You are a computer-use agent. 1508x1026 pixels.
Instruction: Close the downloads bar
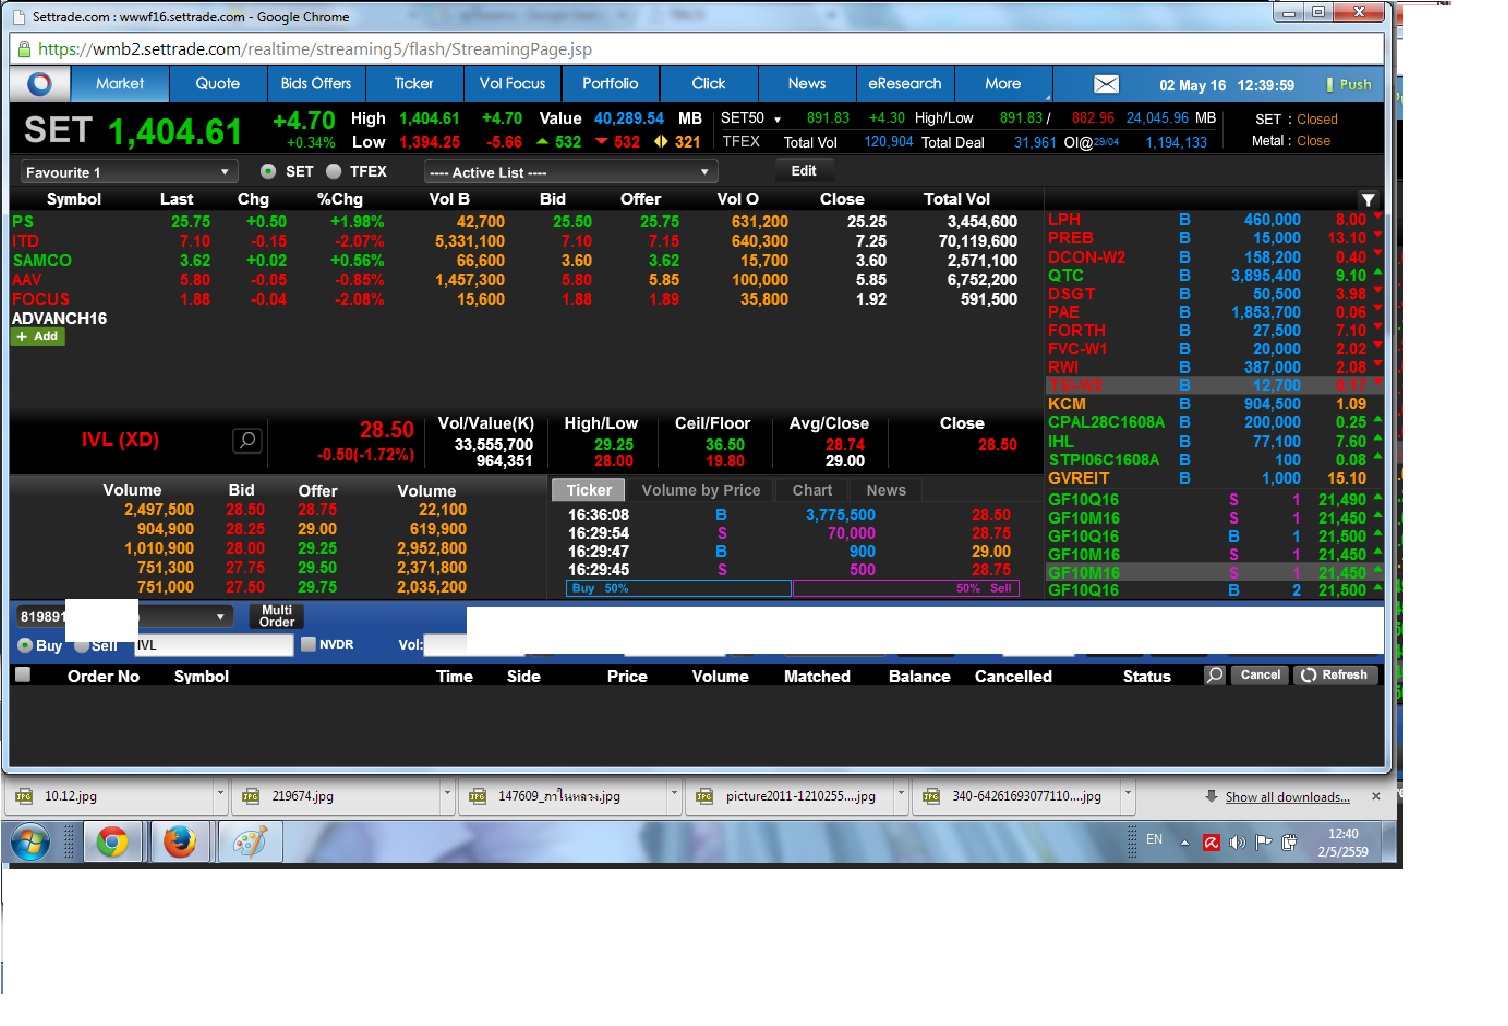(x=1376, y=796)
